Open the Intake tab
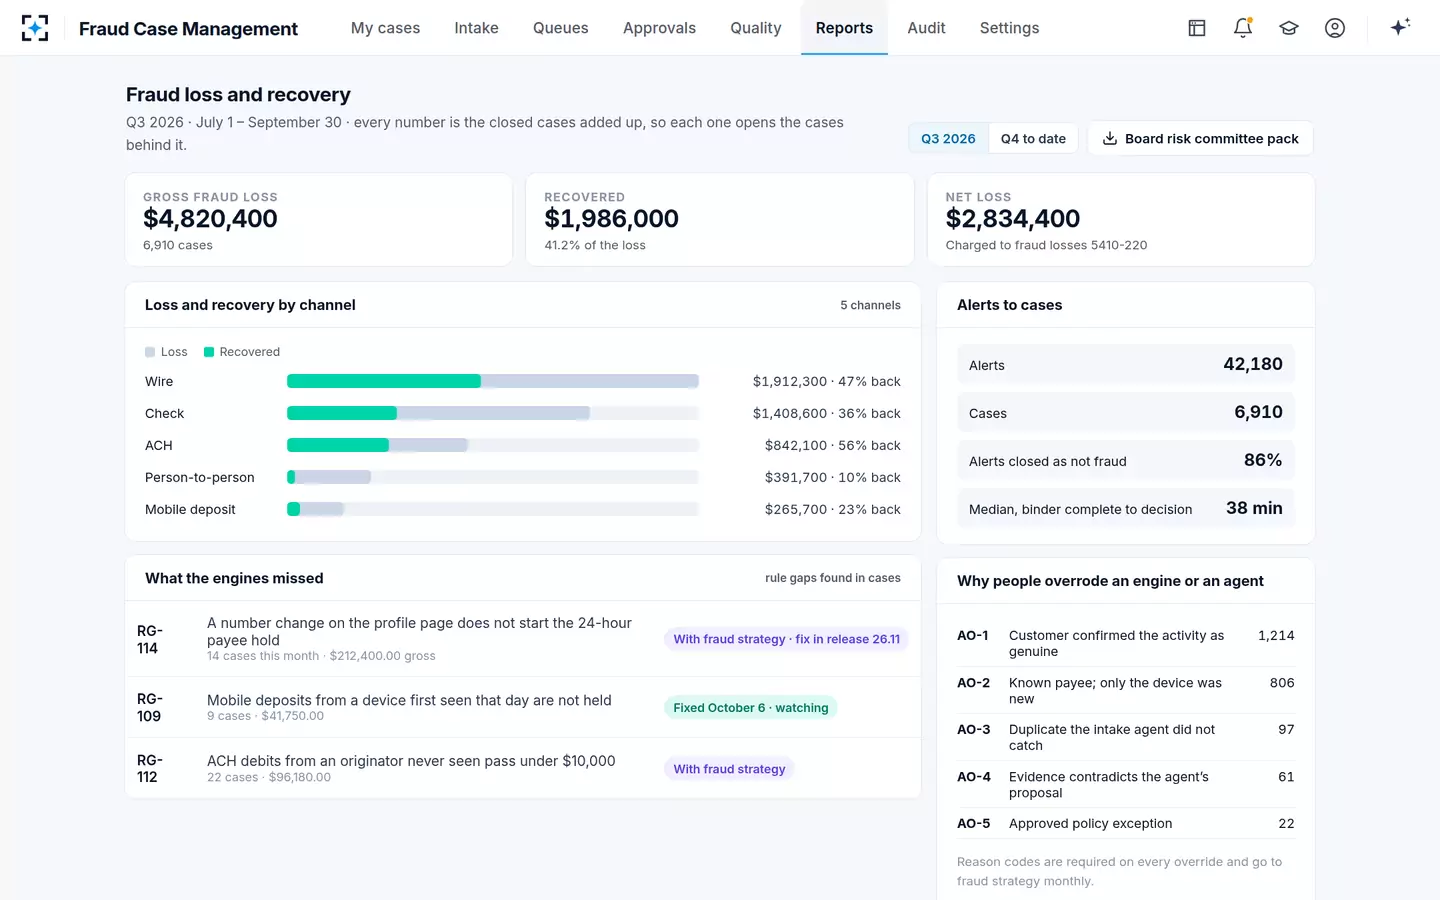Image resolution: width=1440 pixels, height=900 pixels. [476, 28]
